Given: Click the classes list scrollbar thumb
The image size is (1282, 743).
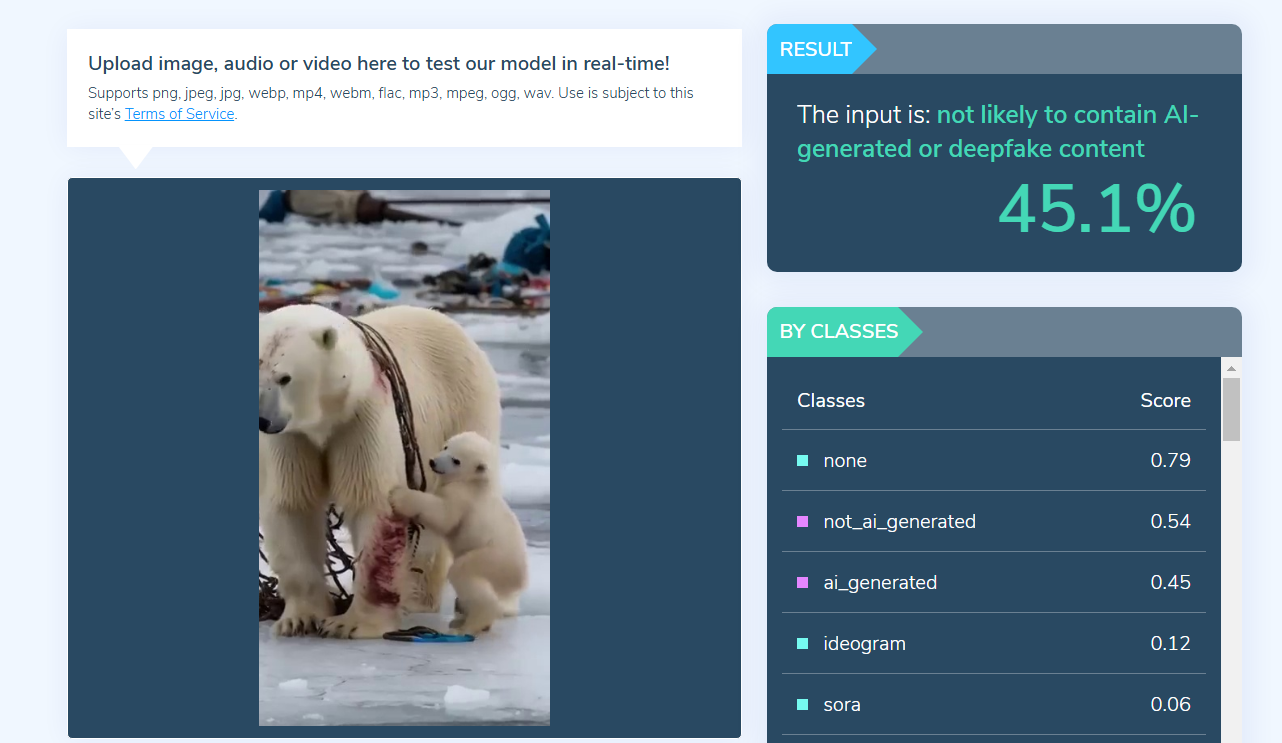Looking at the screenshot, I should pyautogui.click(x=1232, y=409).
